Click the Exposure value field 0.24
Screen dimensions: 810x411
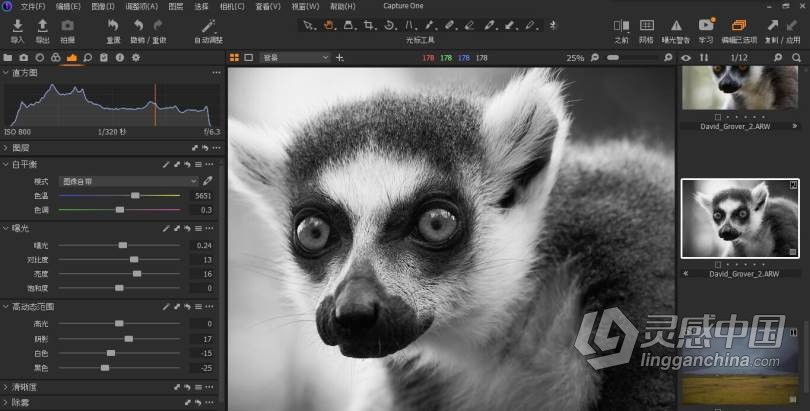click(202, 245)
